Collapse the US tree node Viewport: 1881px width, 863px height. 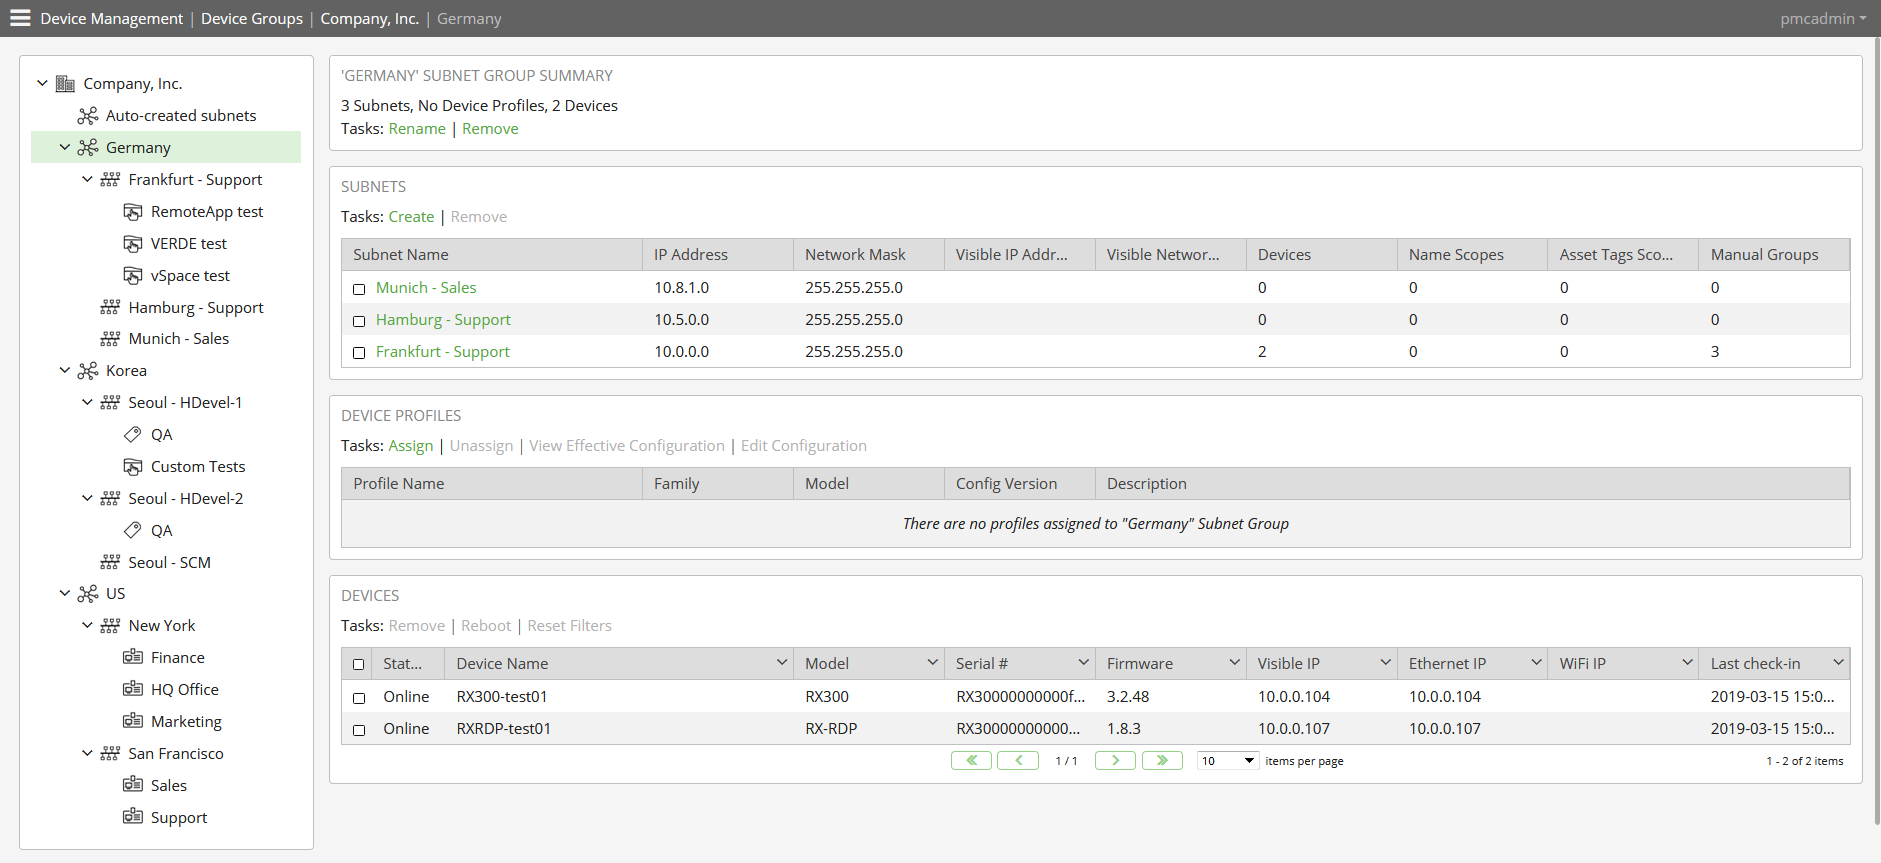point(65,594)
